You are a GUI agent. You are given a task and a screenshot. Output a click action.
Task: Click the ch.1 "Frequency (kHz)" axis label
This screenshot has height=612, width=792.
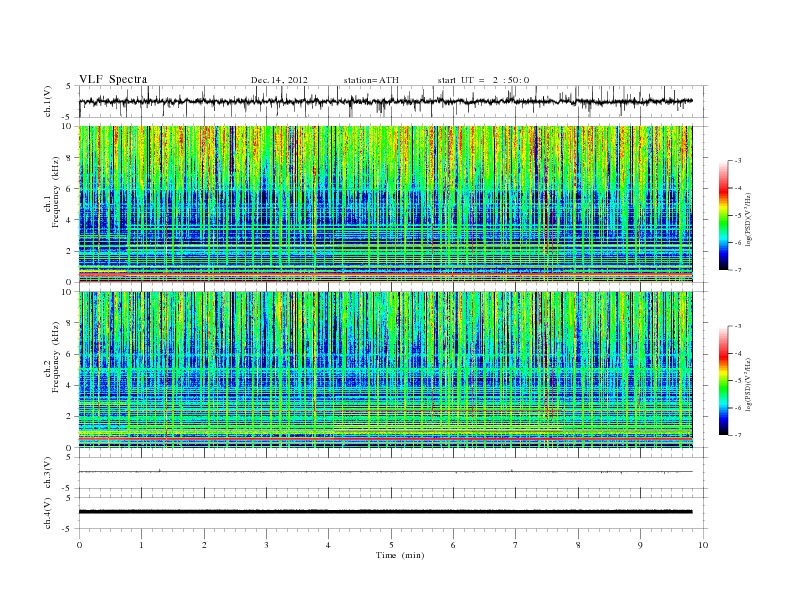click(x=56, y=192)
